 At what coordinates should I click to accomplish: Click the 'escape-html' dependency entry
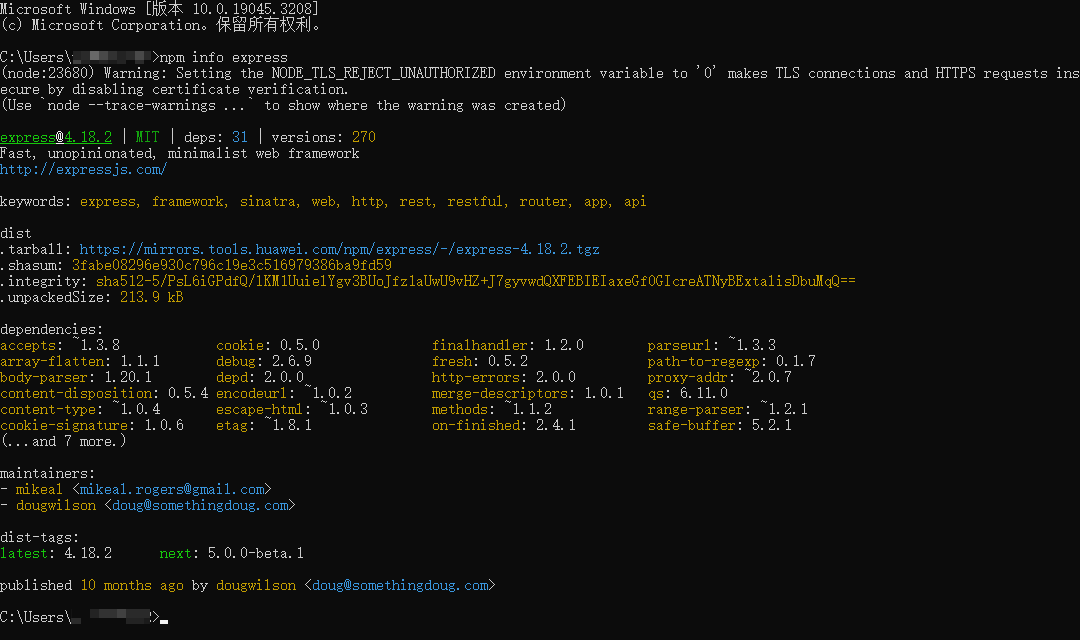[292, 409]
